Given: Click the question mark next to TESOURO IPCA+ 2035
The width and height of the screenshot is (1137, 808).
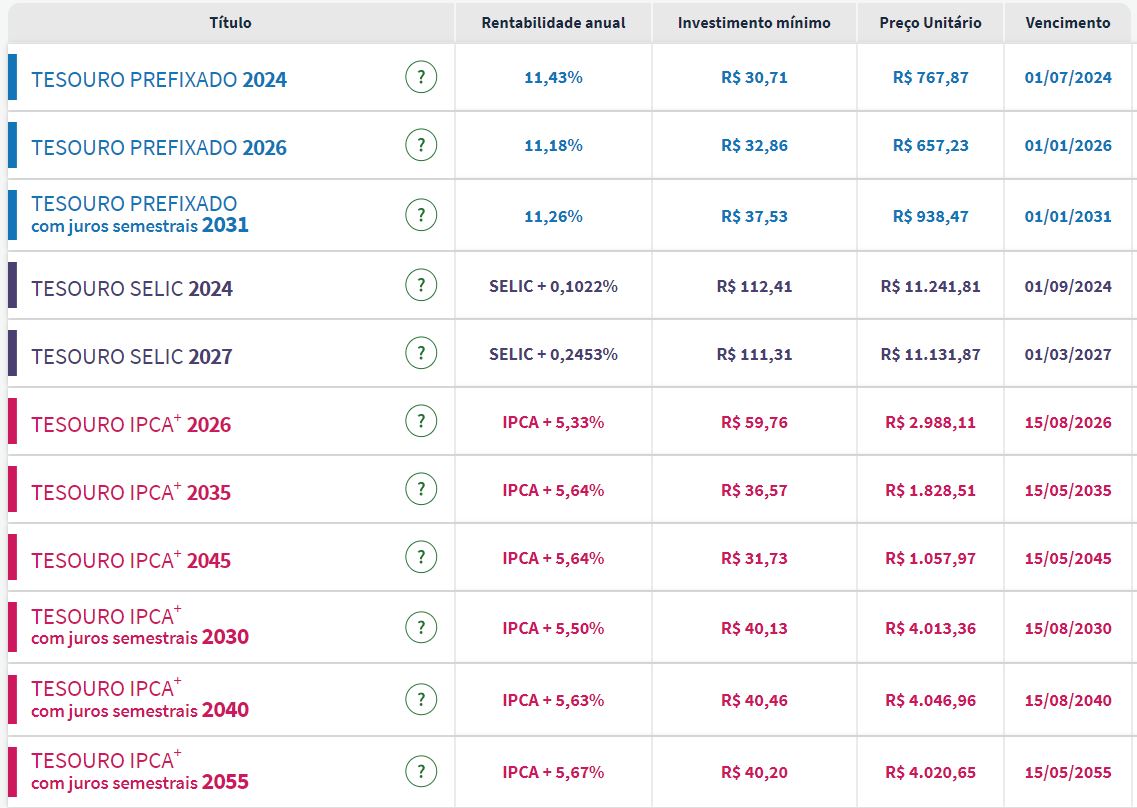Looking at the screenshot, I should tap(422, 489).
